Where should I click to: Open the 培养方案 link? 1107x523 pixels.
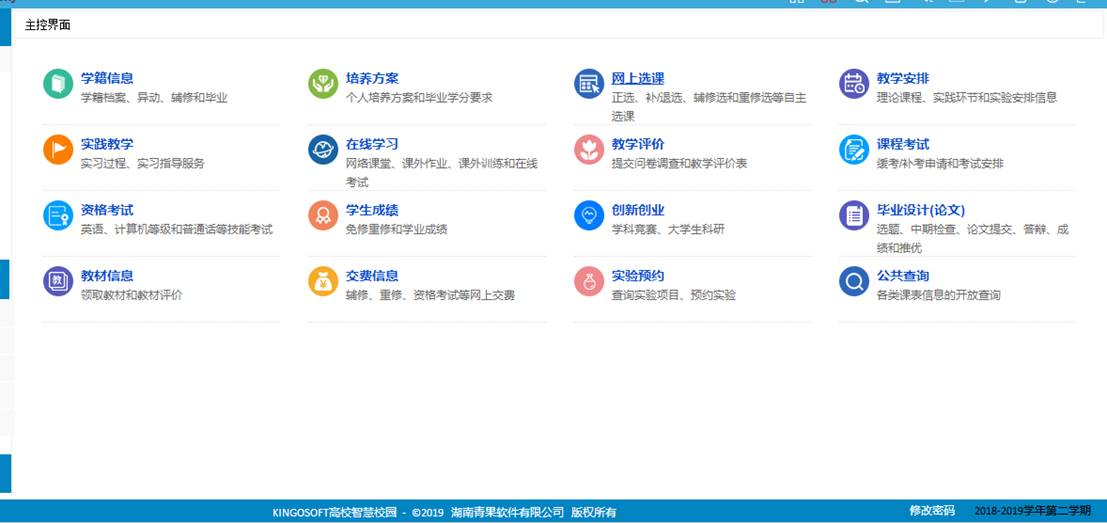[372, 78]
